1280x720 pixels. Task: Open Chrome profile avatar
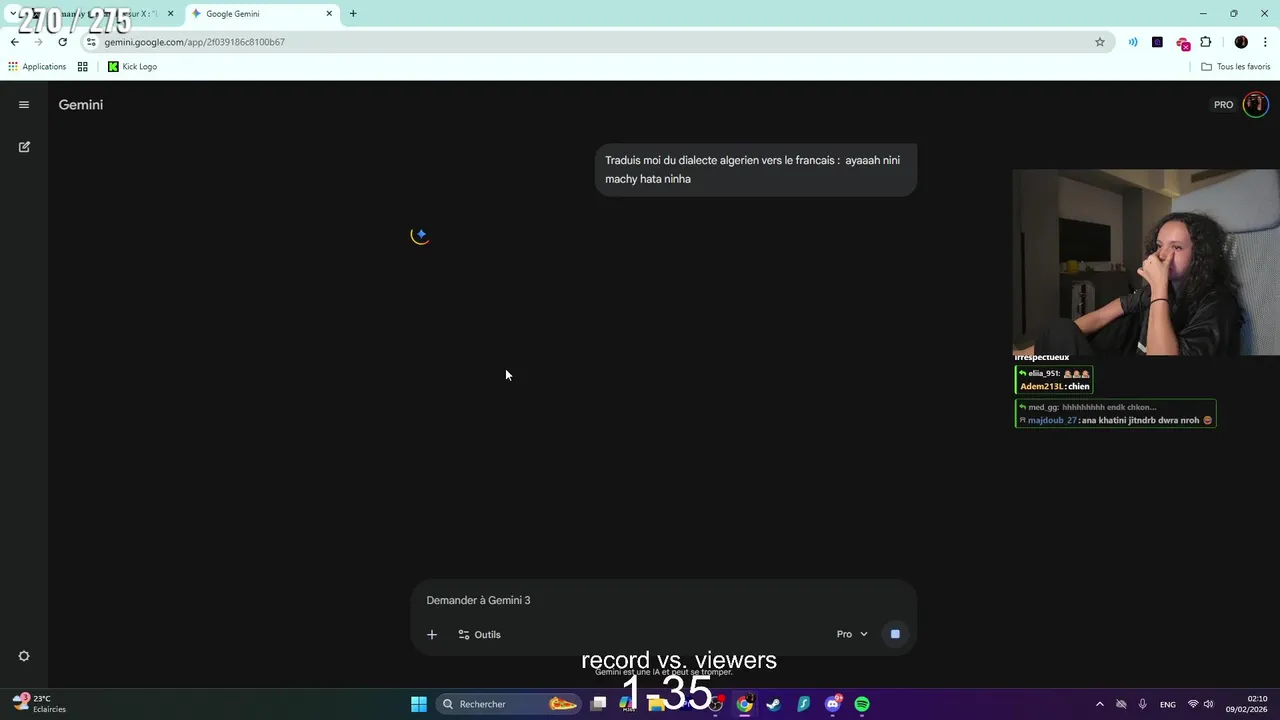pyautogui.click(x=1241, y=42)
